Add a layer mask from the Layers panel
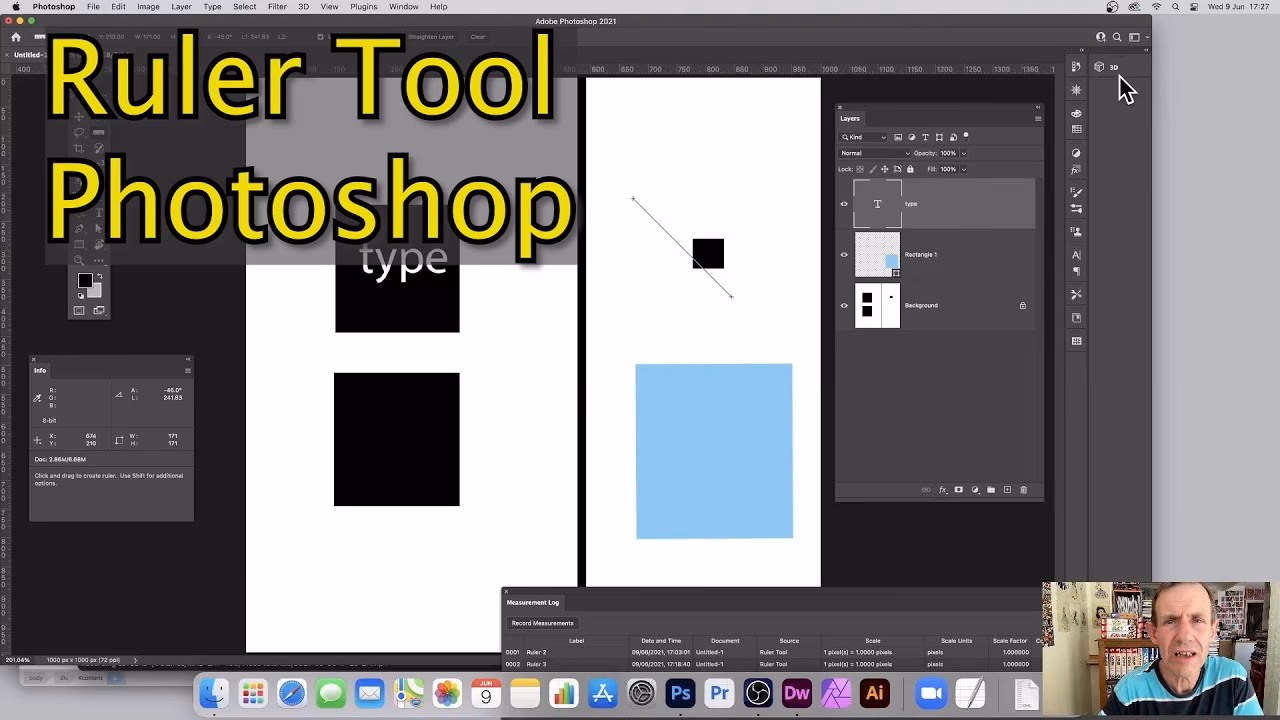1280x720 pixels. 958,489
